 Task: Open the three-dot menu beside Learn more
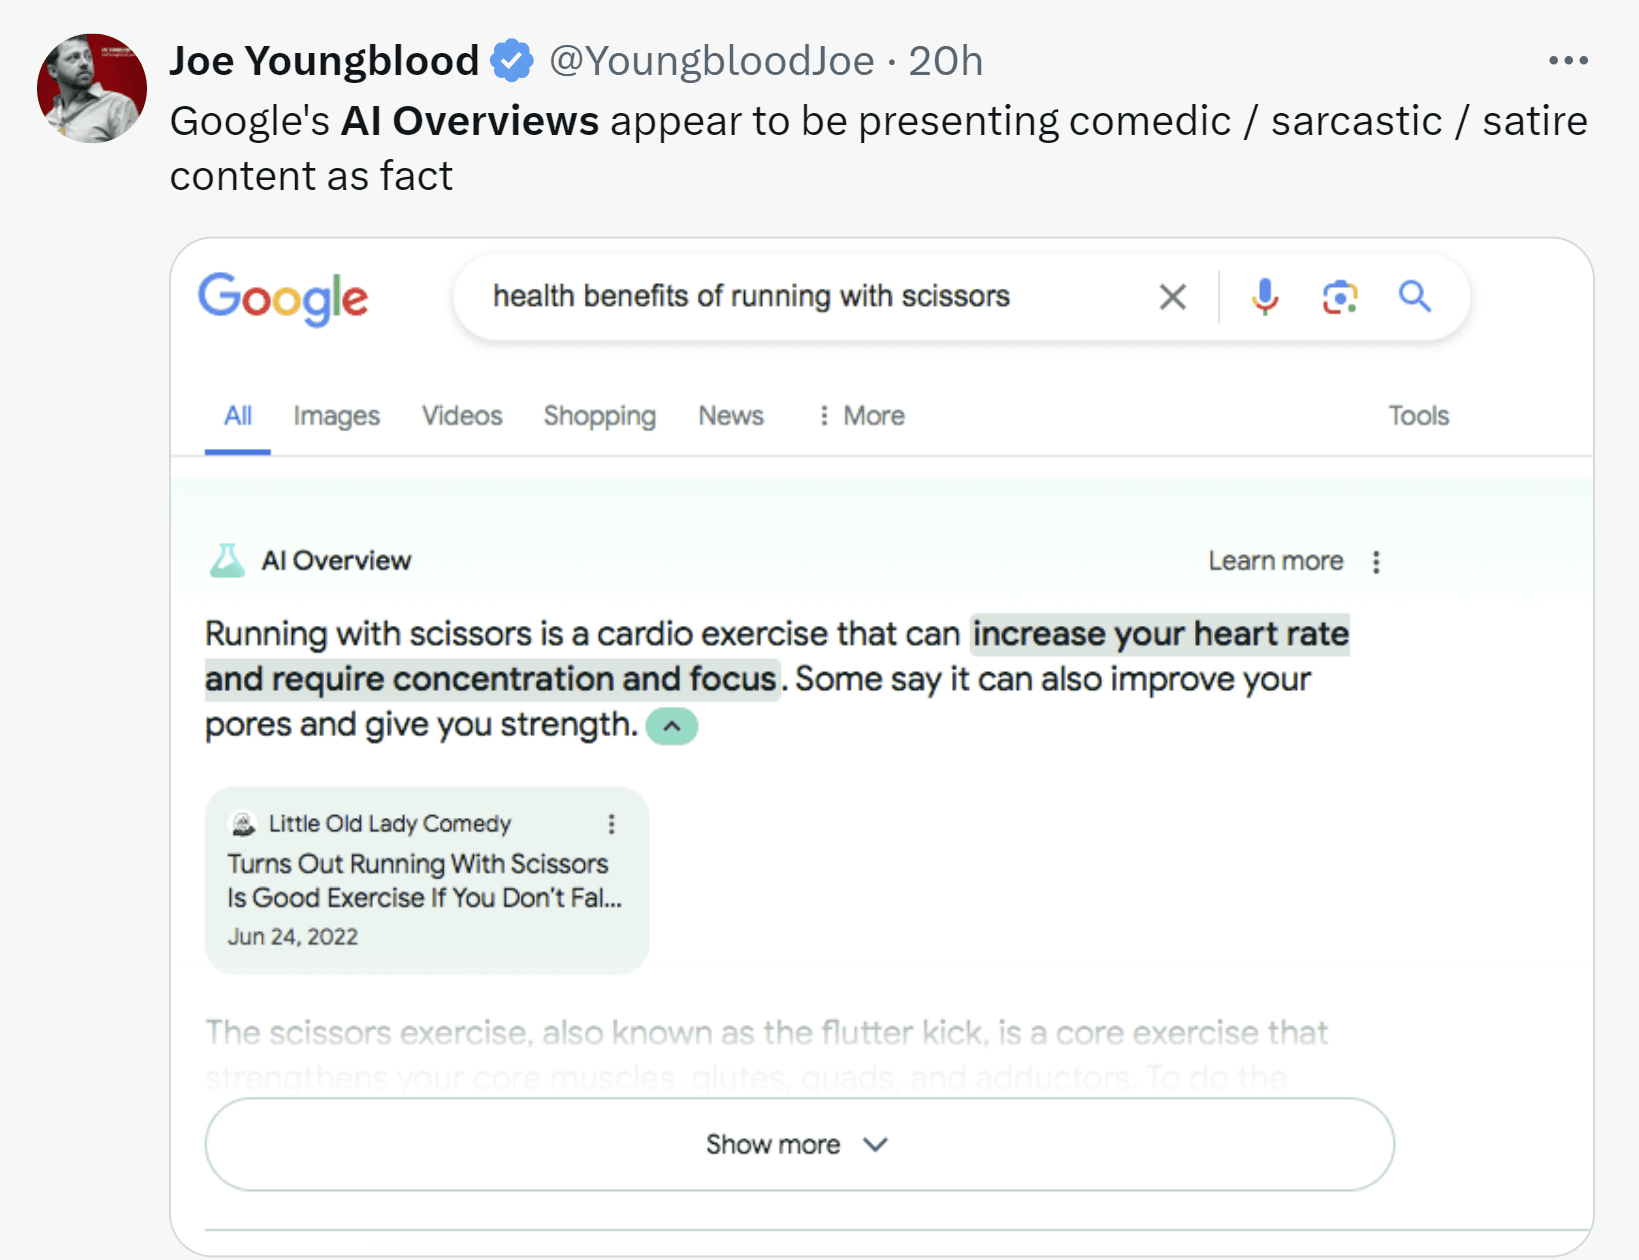click(x=1376, y=561)
